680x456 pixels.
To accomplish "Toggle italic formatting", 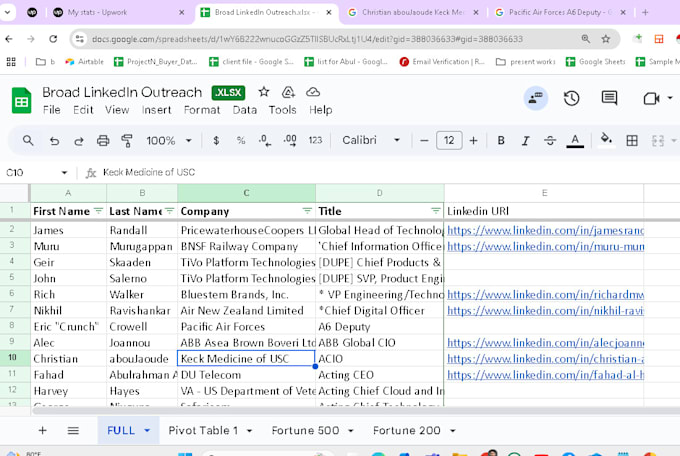I will pyautogui.click(x=524, y=141).
